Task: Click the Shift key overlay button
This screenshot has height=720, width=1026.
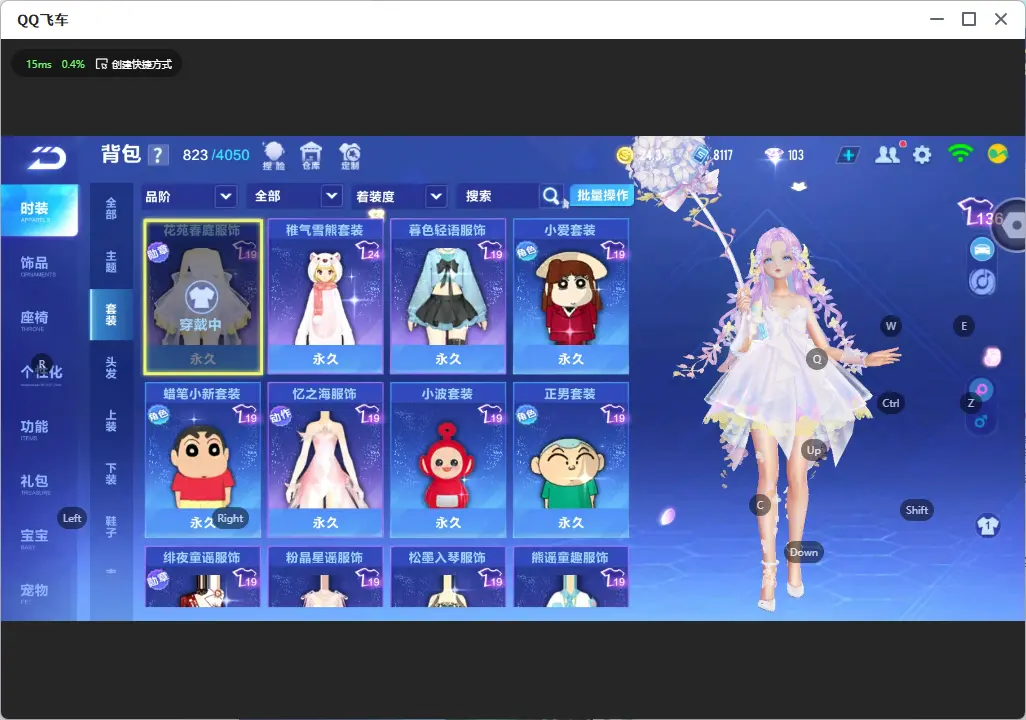Action: click(916, 510)
